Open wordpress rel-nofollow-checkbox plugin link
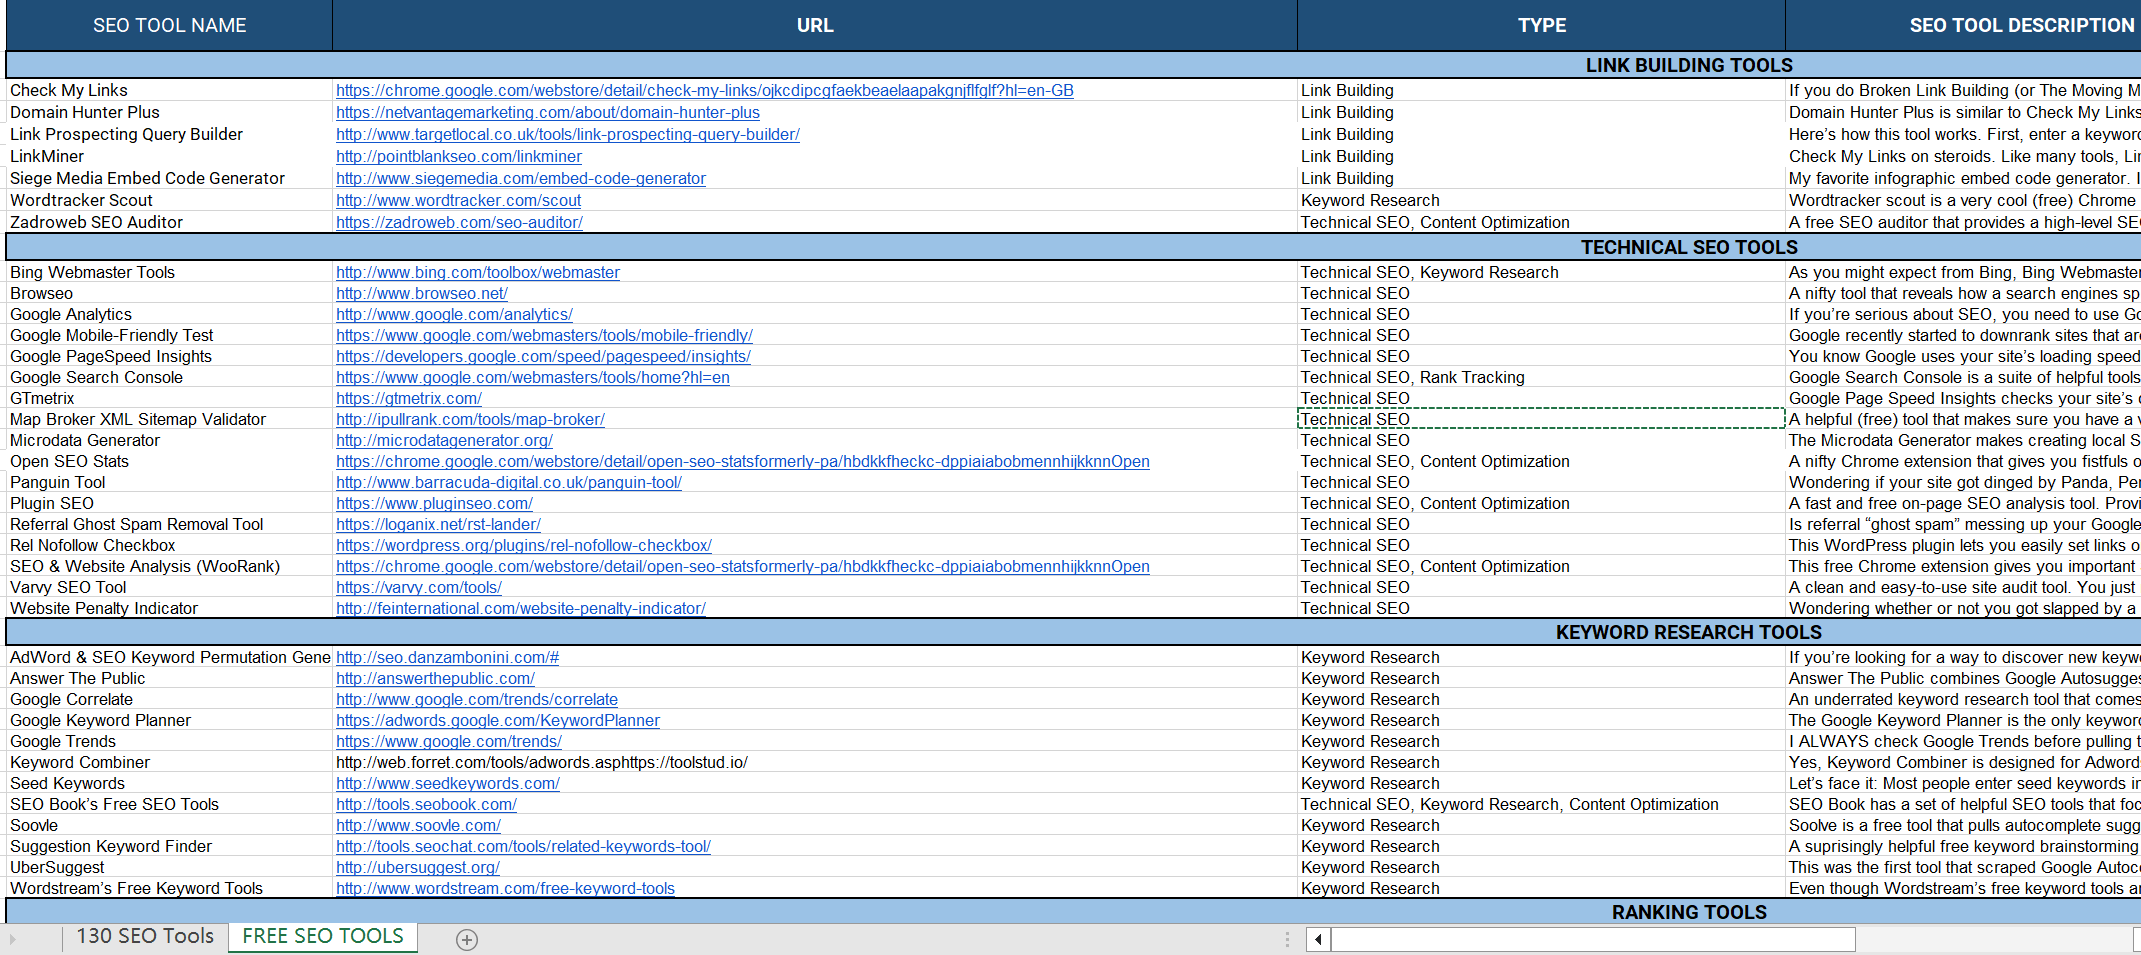This screenshot has height=955, width=2141. click(524, 545)
